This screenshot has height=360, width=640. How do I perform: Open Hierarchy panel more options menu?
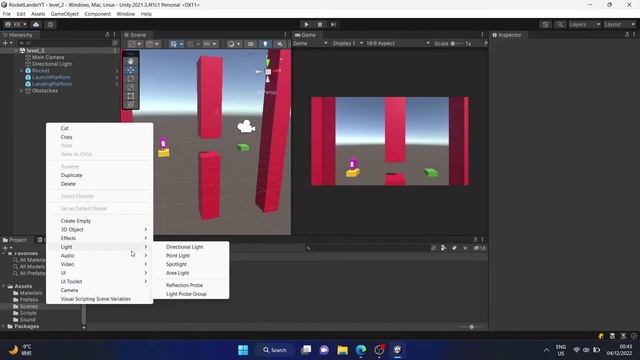[x=114, y=35]
